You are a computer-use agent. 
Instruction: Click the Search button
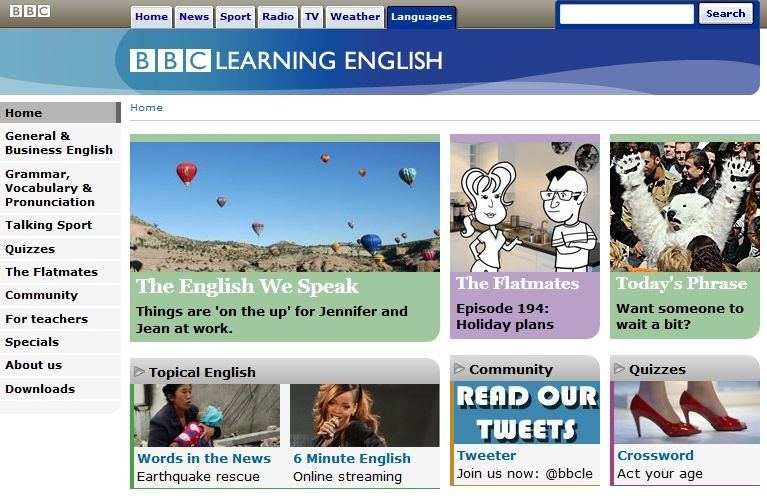click(x=725, y=14)
